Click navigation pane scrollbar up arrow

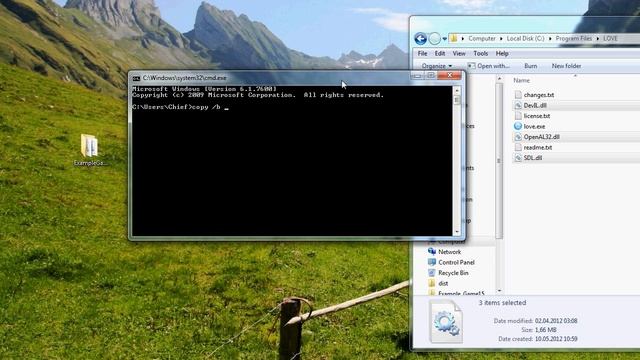(499, 78)
